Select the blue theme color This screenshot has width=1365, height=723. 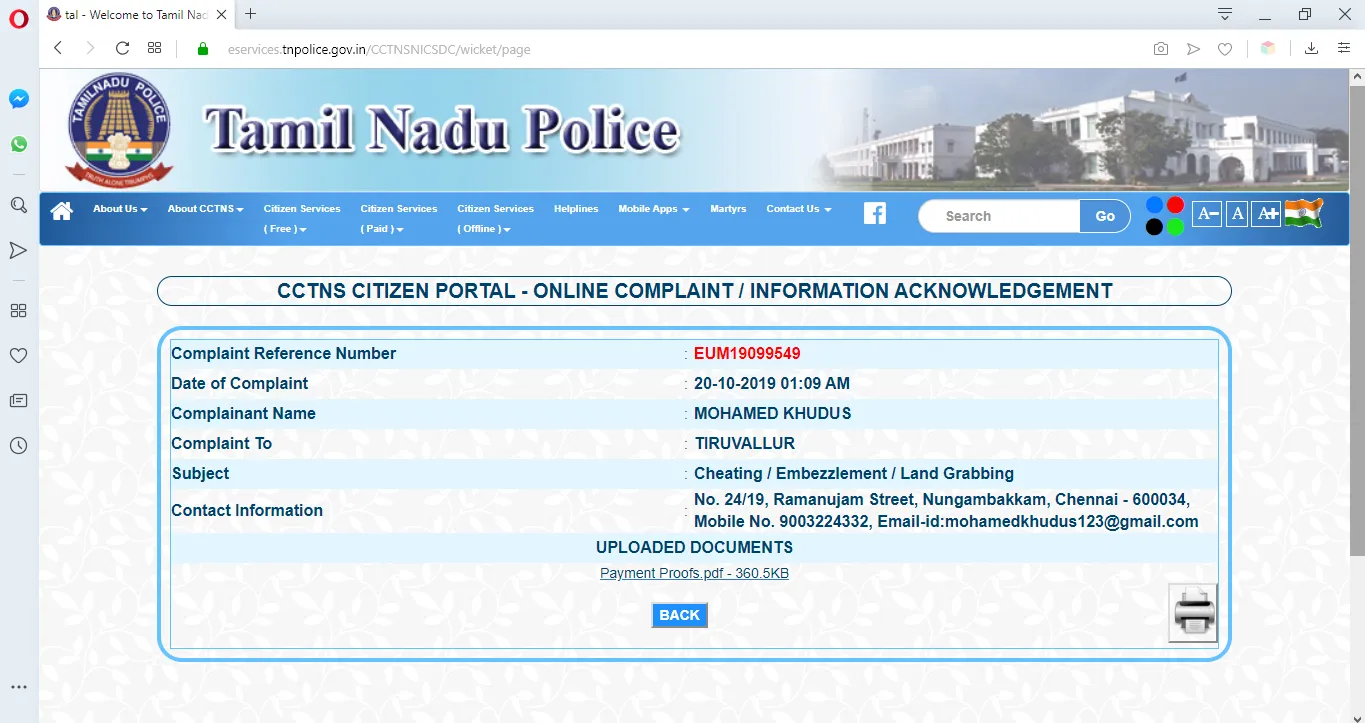[x=1154, y=205]
